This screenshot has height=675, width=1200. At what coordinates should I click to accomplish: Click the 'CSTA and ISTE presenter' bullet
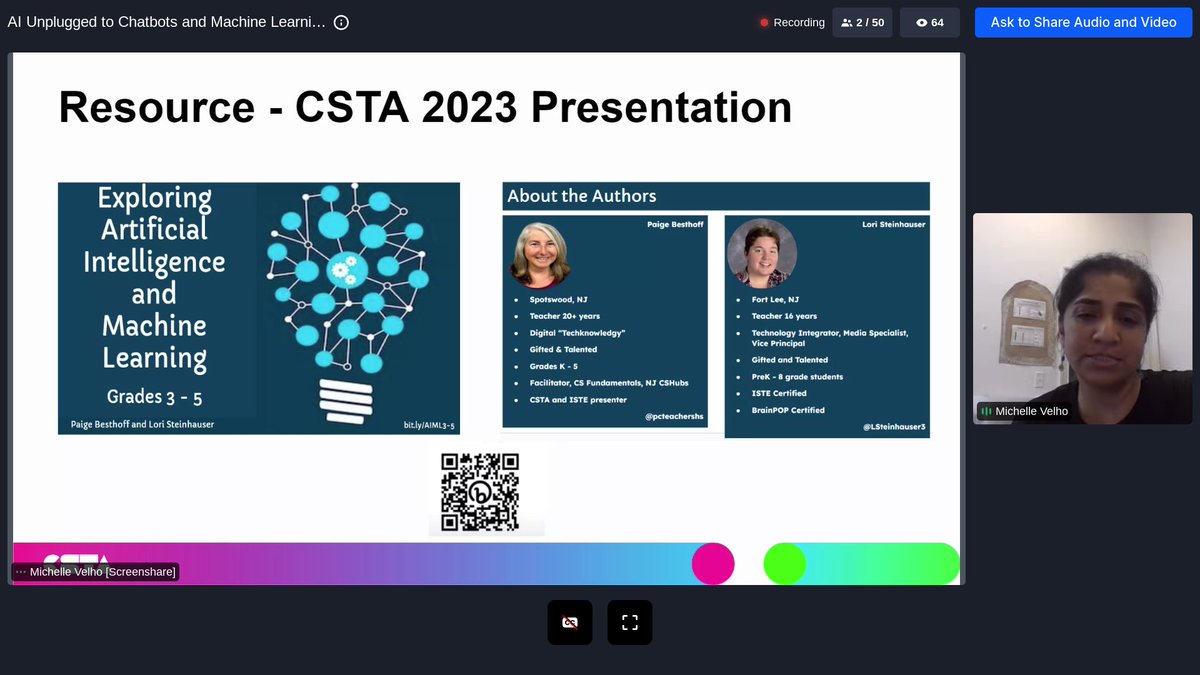578,400
